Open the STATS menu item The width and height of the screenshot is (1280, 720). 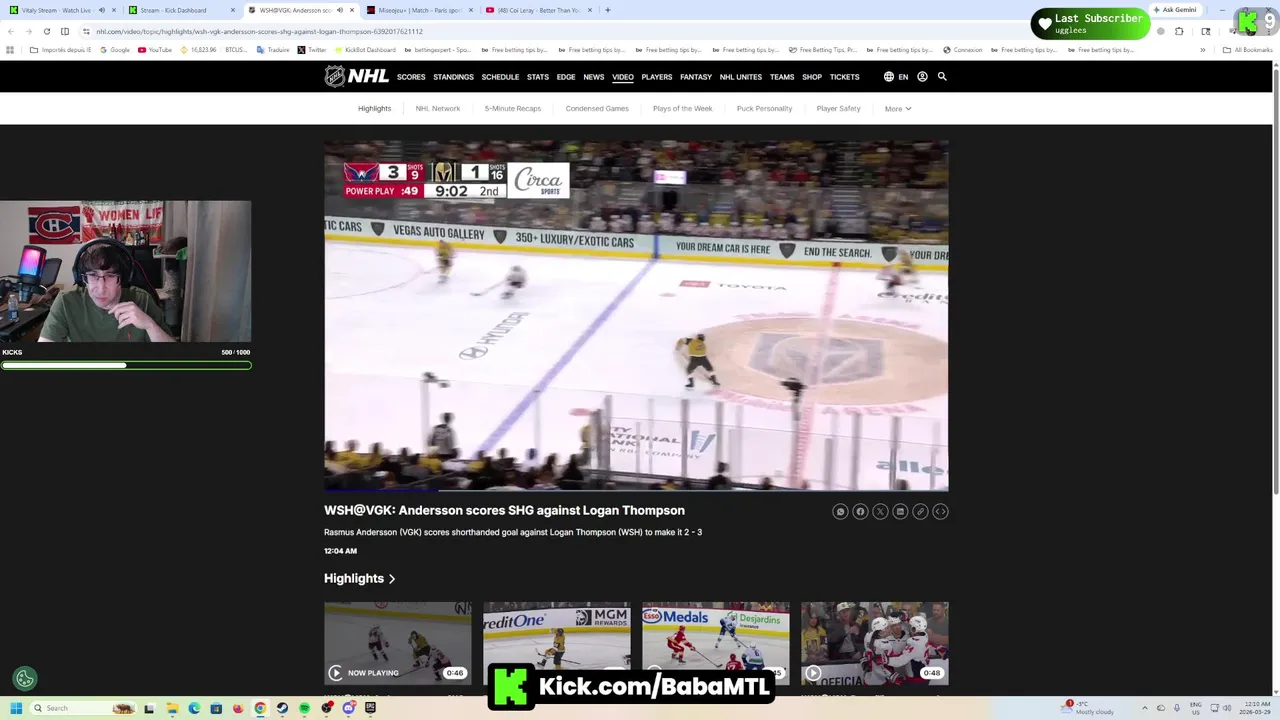pyautogui.click(x=538, y=77)
